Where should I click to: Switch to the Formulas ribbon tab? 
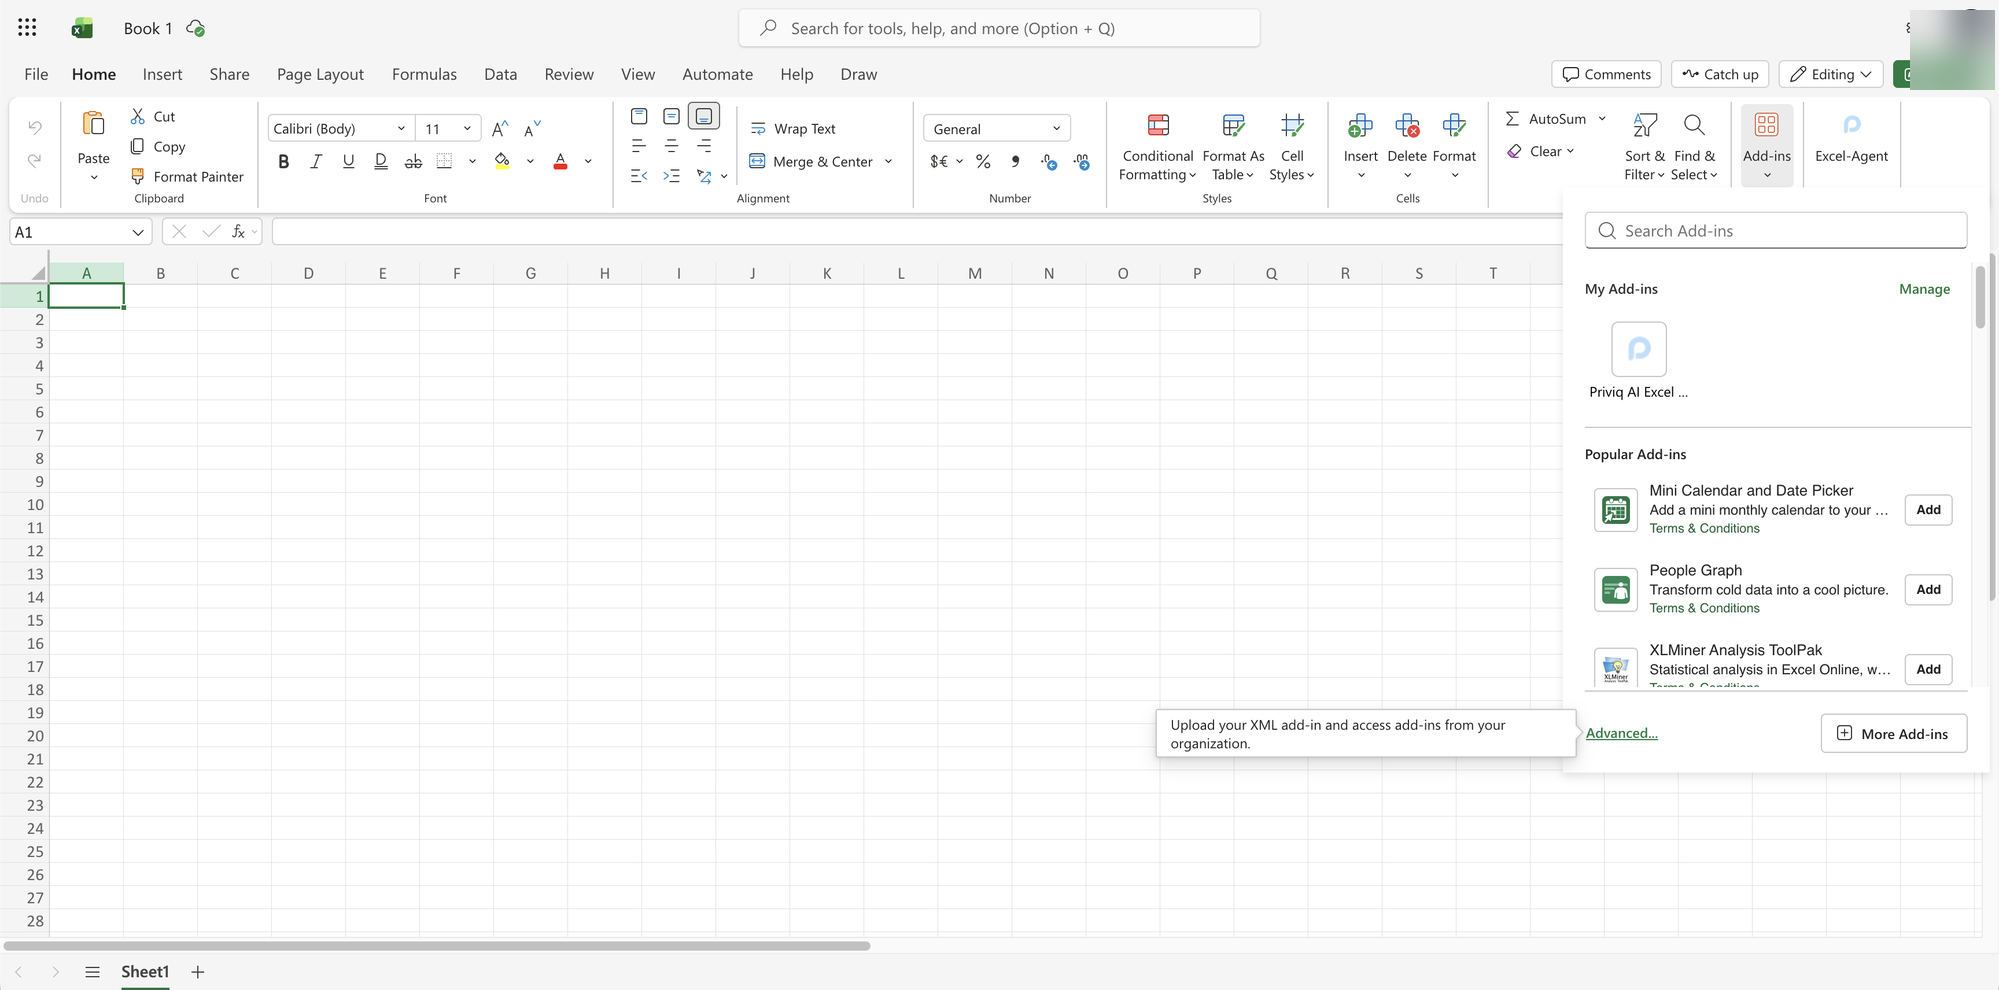pos(424,74)
